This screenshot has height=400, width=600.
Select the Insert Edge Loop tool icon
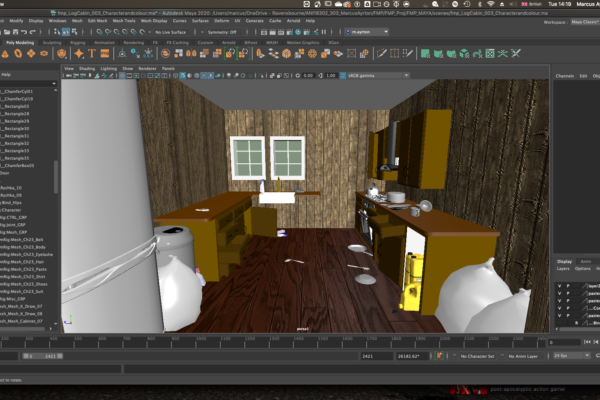click(x=394, y=54)
